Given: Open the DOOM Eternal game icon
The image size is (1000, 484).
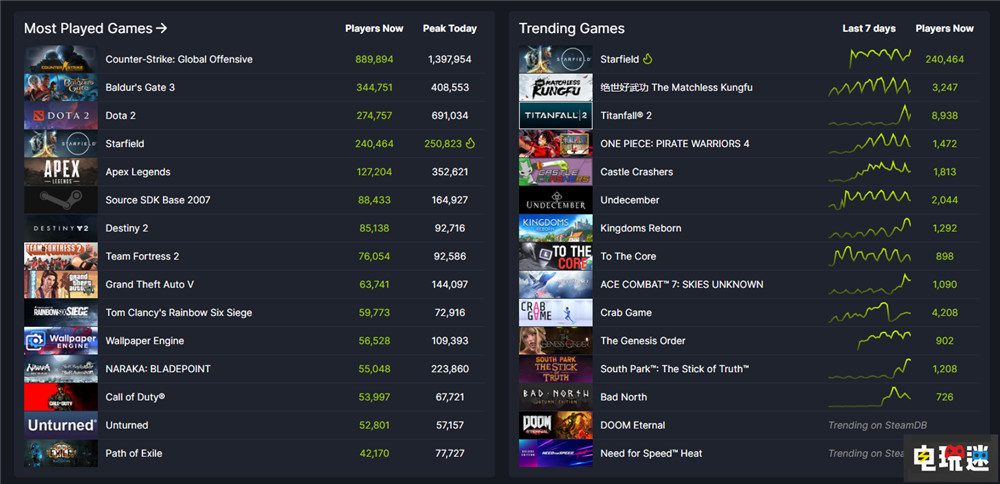Looking at the screenshot, I should pos(555,425).
